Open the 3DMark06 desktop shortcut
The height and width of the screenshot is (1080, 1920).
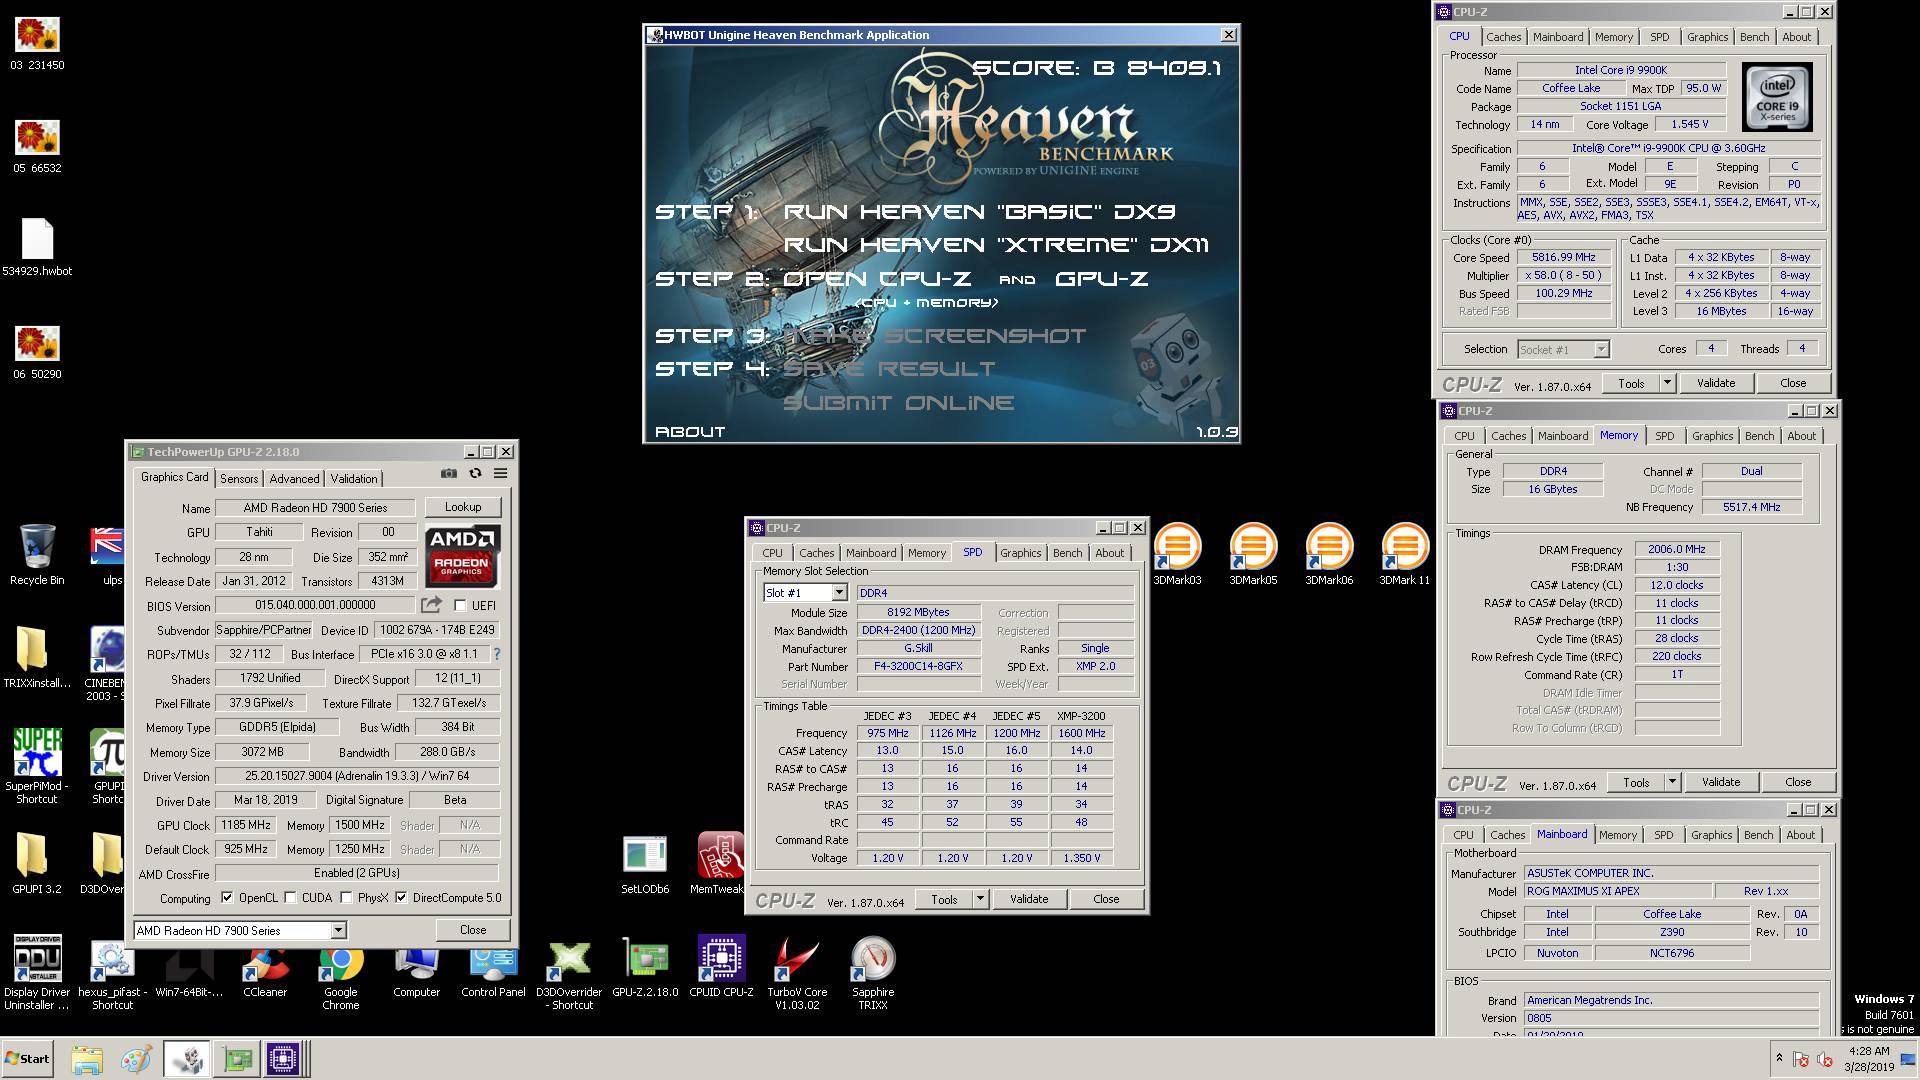[1329, 553]
